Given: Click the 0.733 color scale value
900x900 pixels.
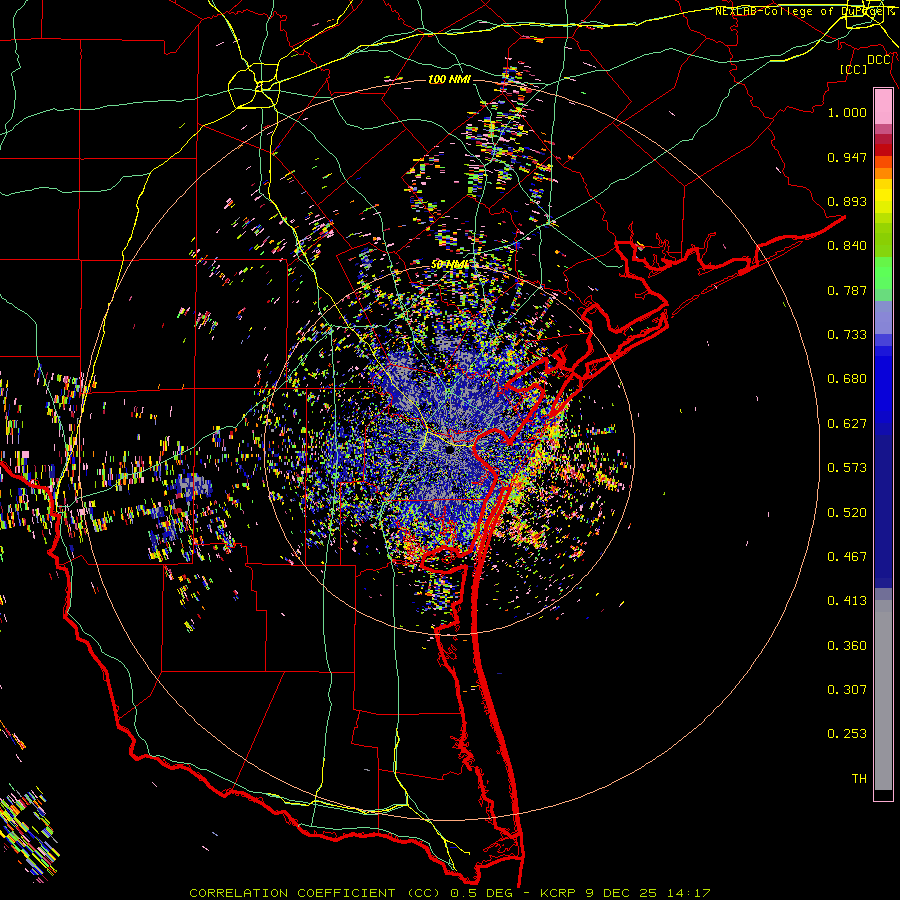Looking at the screenshot, I should click(847, 335).
